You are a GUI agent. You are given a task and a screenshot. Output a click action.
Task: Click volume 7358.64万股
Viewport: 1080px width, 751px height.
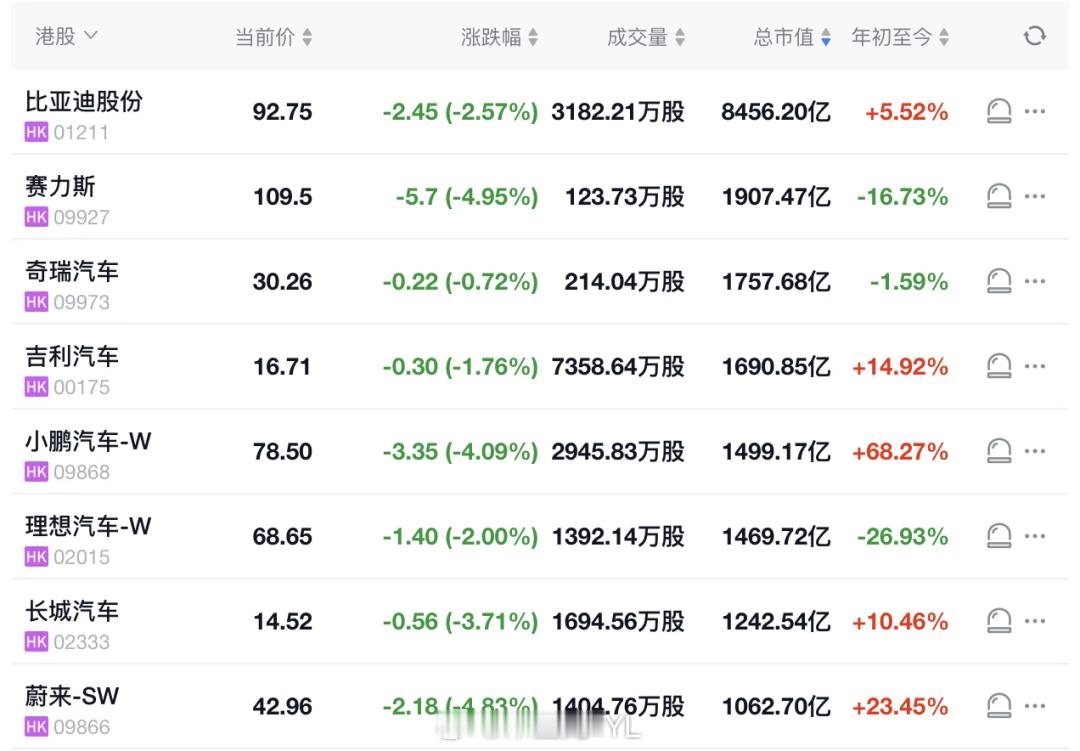click(618, 367)
